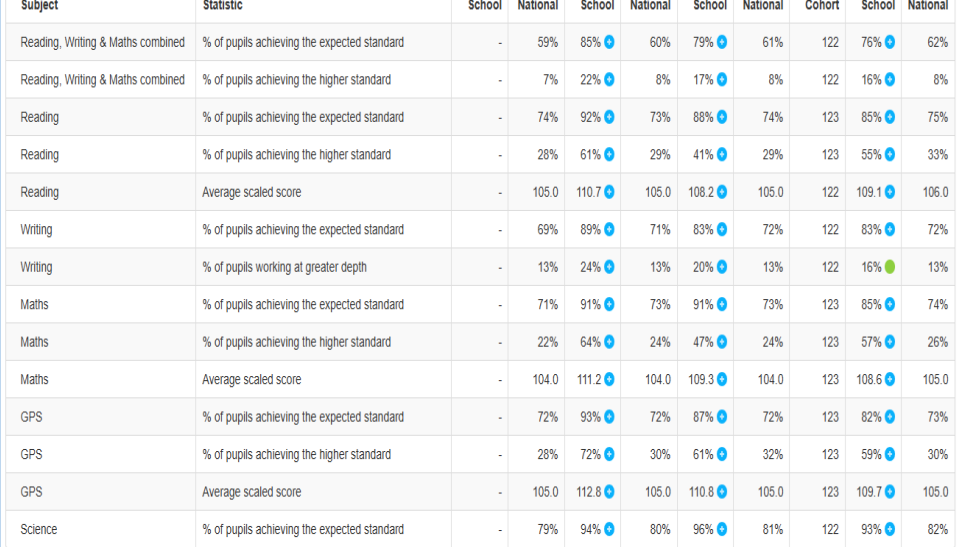Click blue icon beside 111.2 Maths scaled score
The width and height of the screenshot is (958, 547).
609,380
